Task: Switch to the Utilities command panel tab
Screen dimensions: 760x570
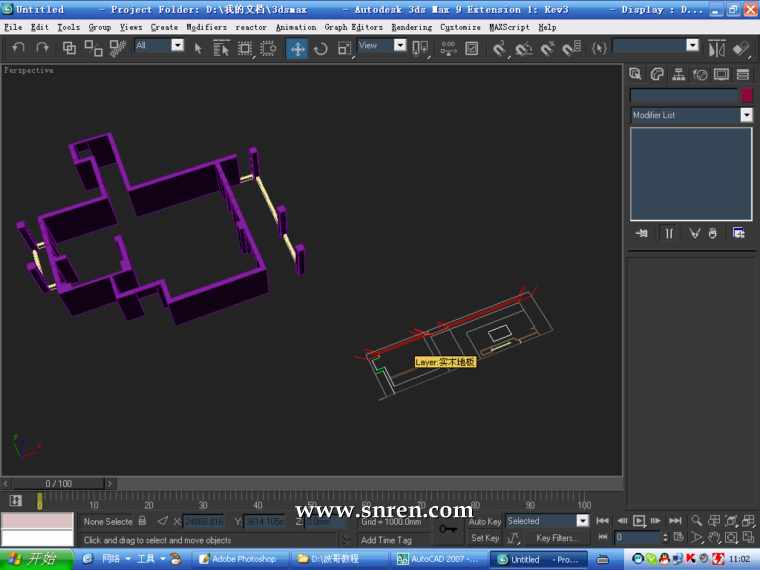Action: tap(743, 74)
